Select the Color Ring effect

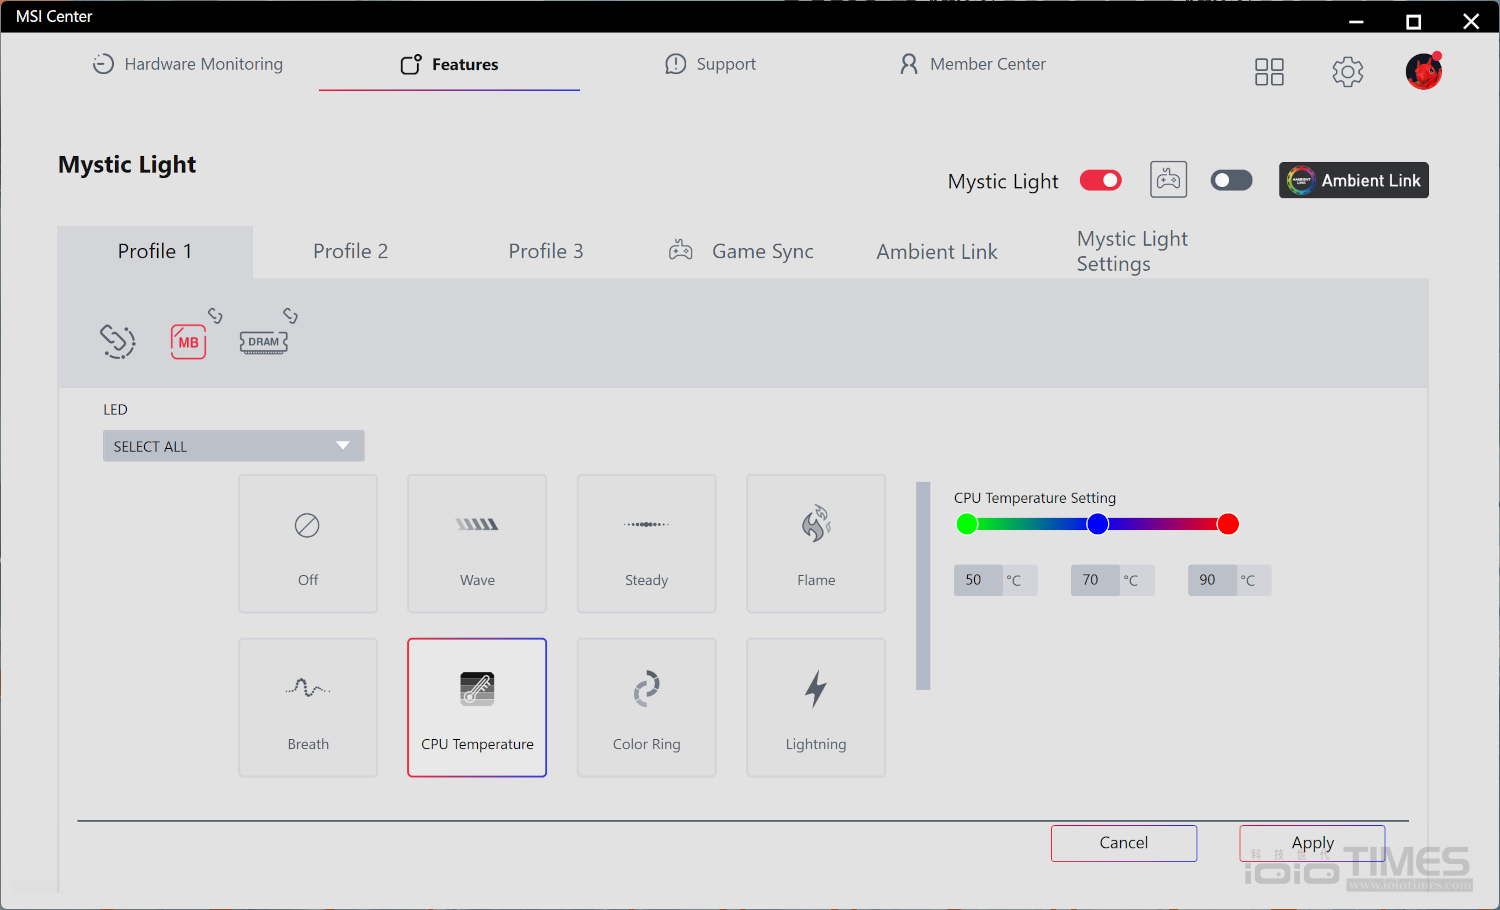[646, 707]
